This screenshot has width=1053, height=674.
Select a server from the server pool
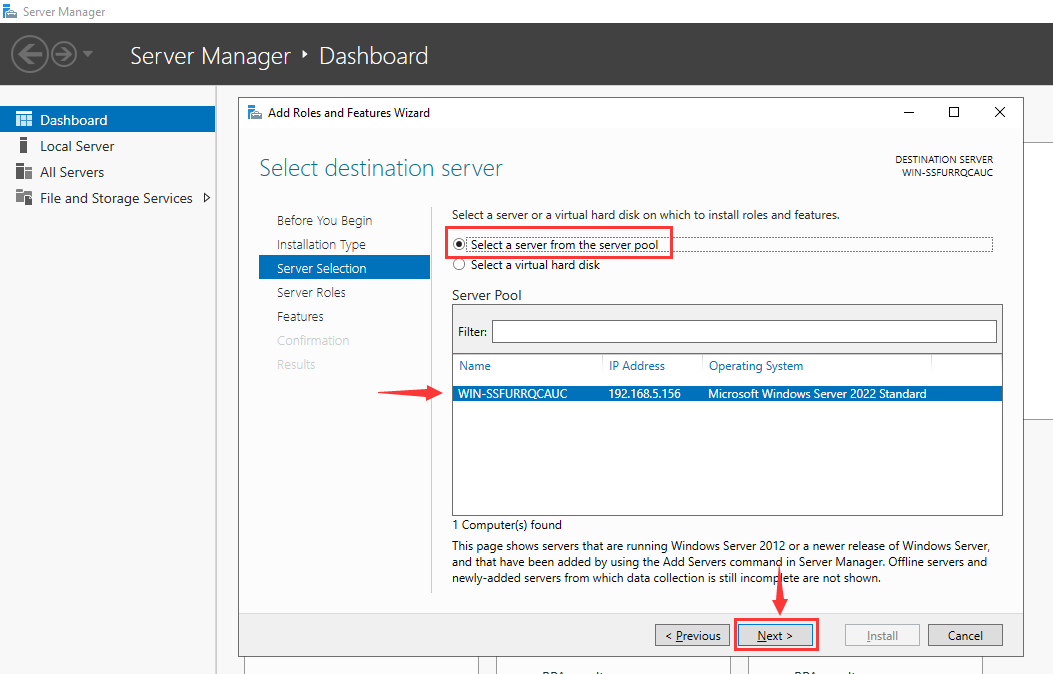point(460,245)
